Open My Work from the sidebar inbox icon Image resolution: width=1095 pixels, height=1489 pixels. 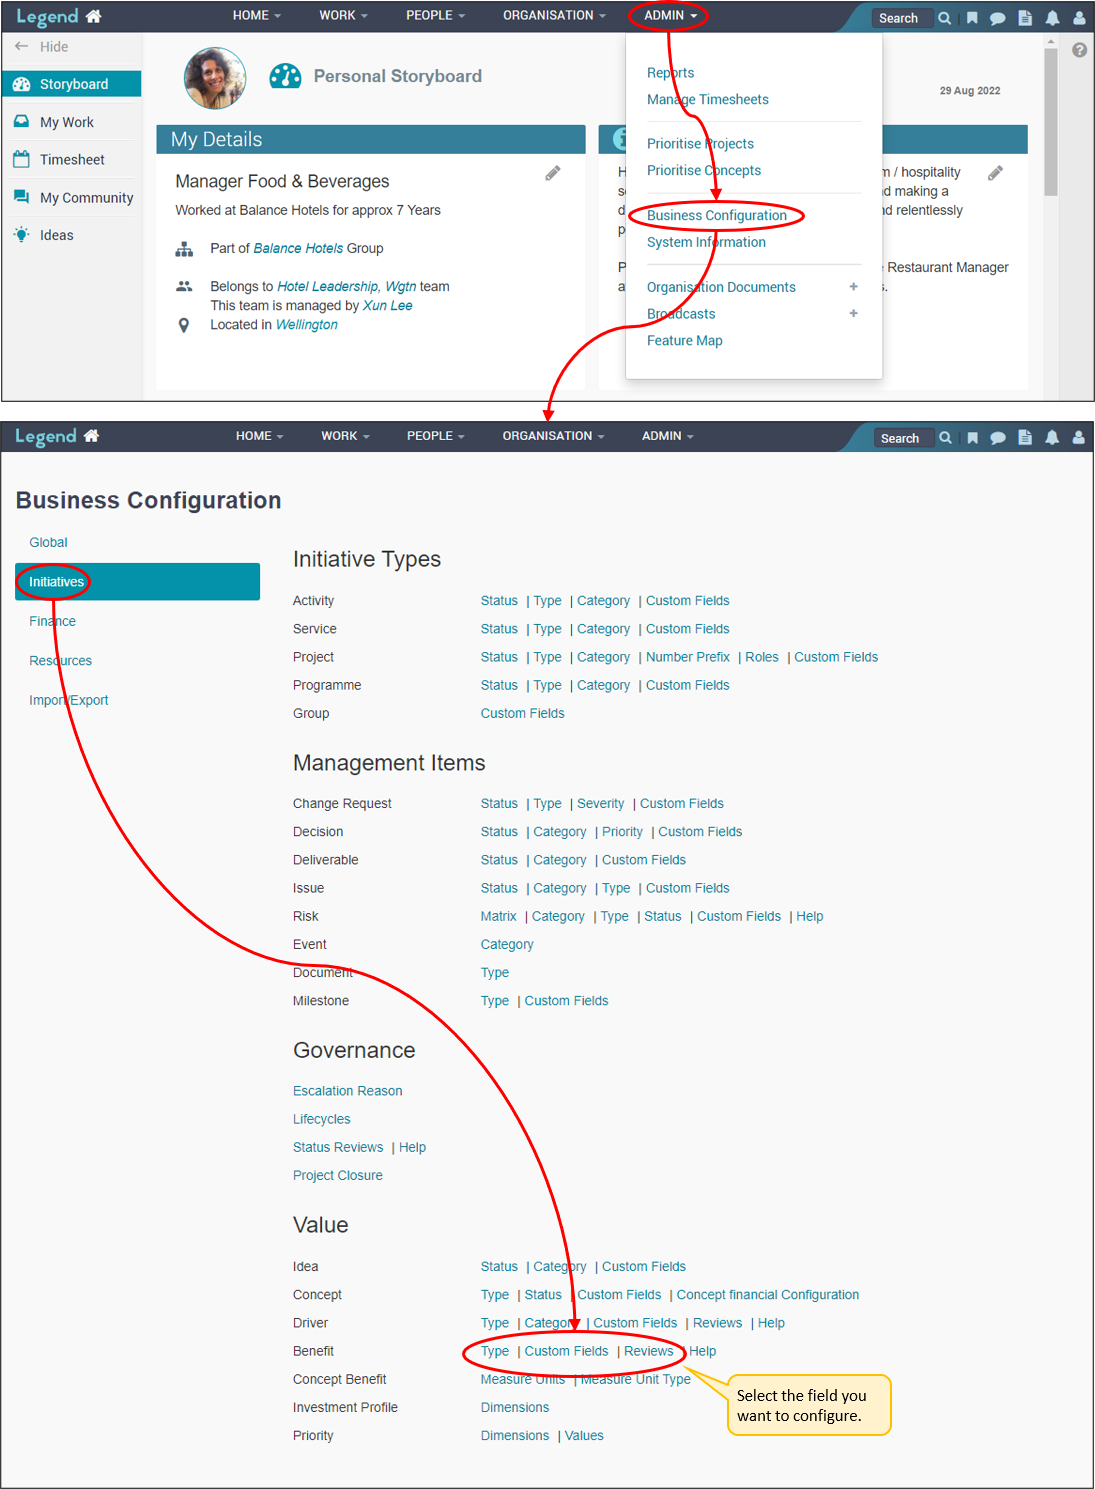(x=21, y=122)
